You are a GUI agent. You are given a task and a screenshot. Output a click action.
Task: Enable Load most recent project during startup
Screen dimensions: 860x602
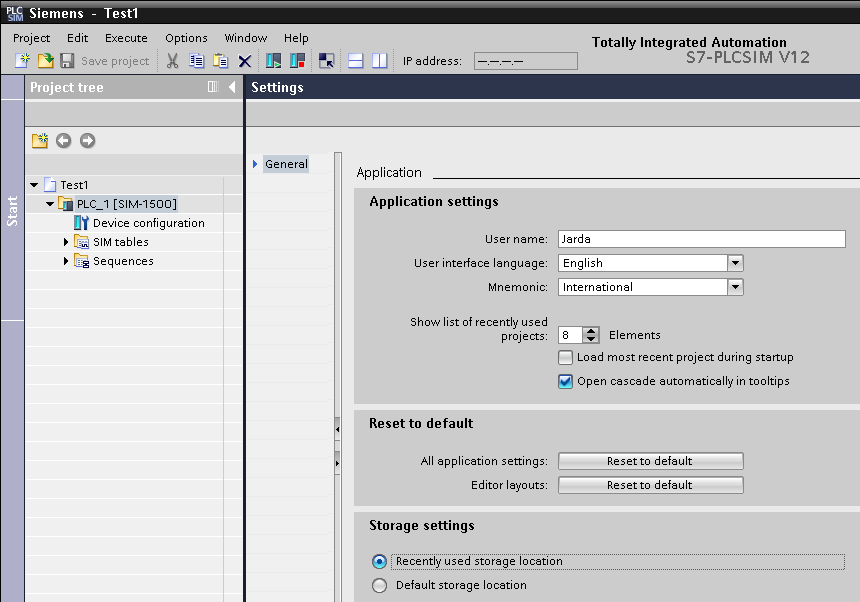(565, 357)
